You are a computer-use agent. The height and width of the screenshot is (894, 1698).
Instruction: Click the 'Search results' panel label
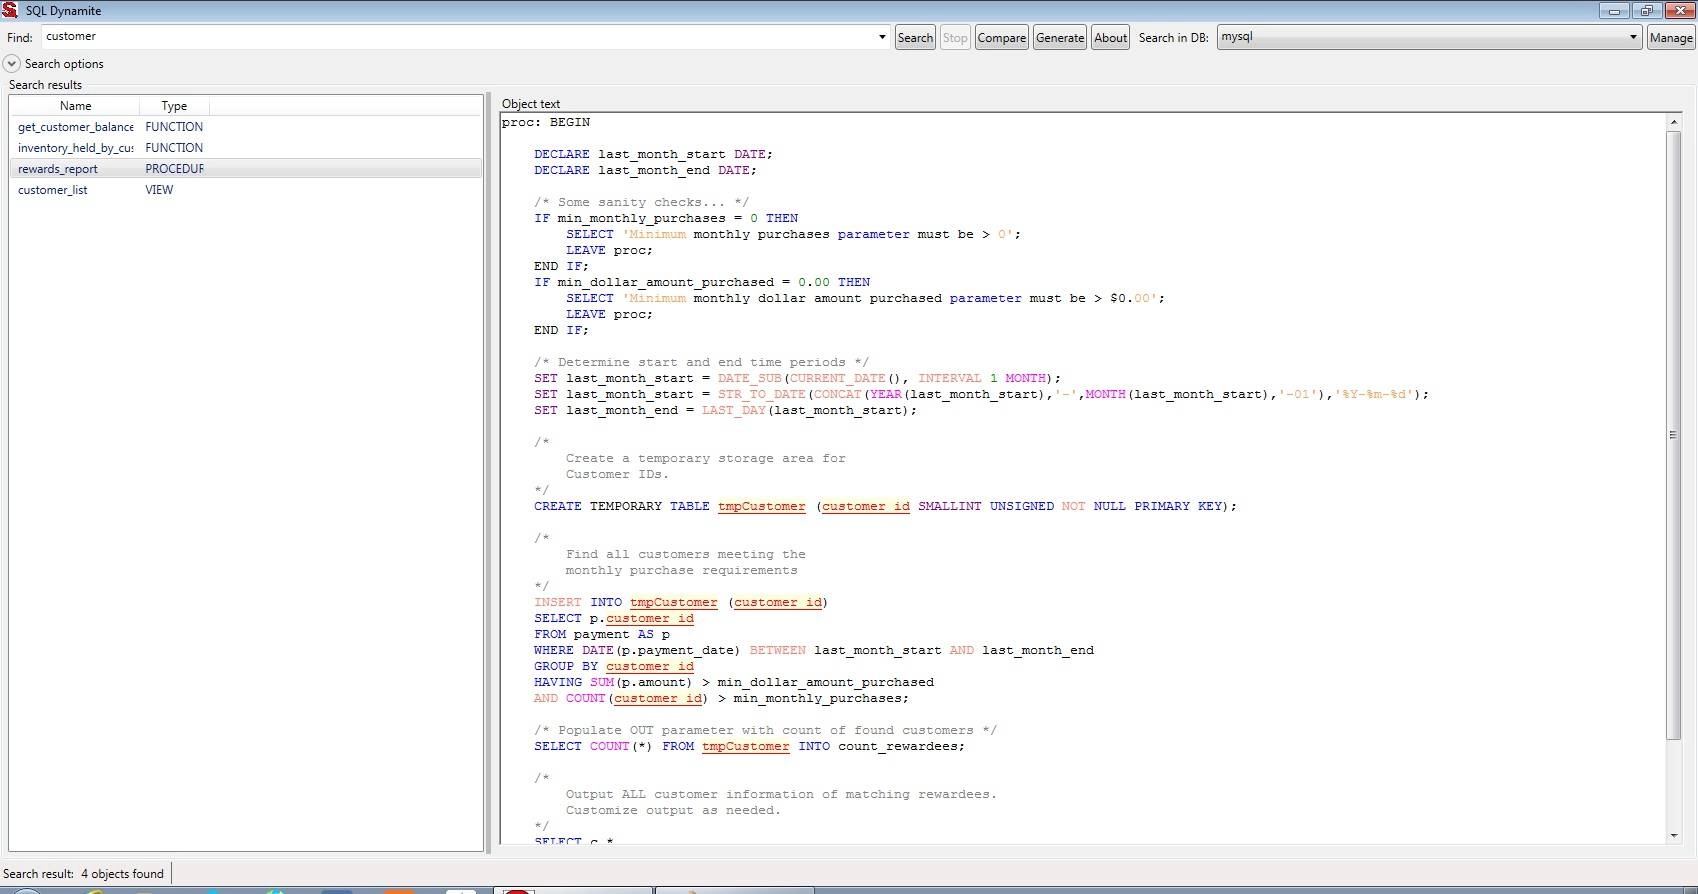click(45, 85)
